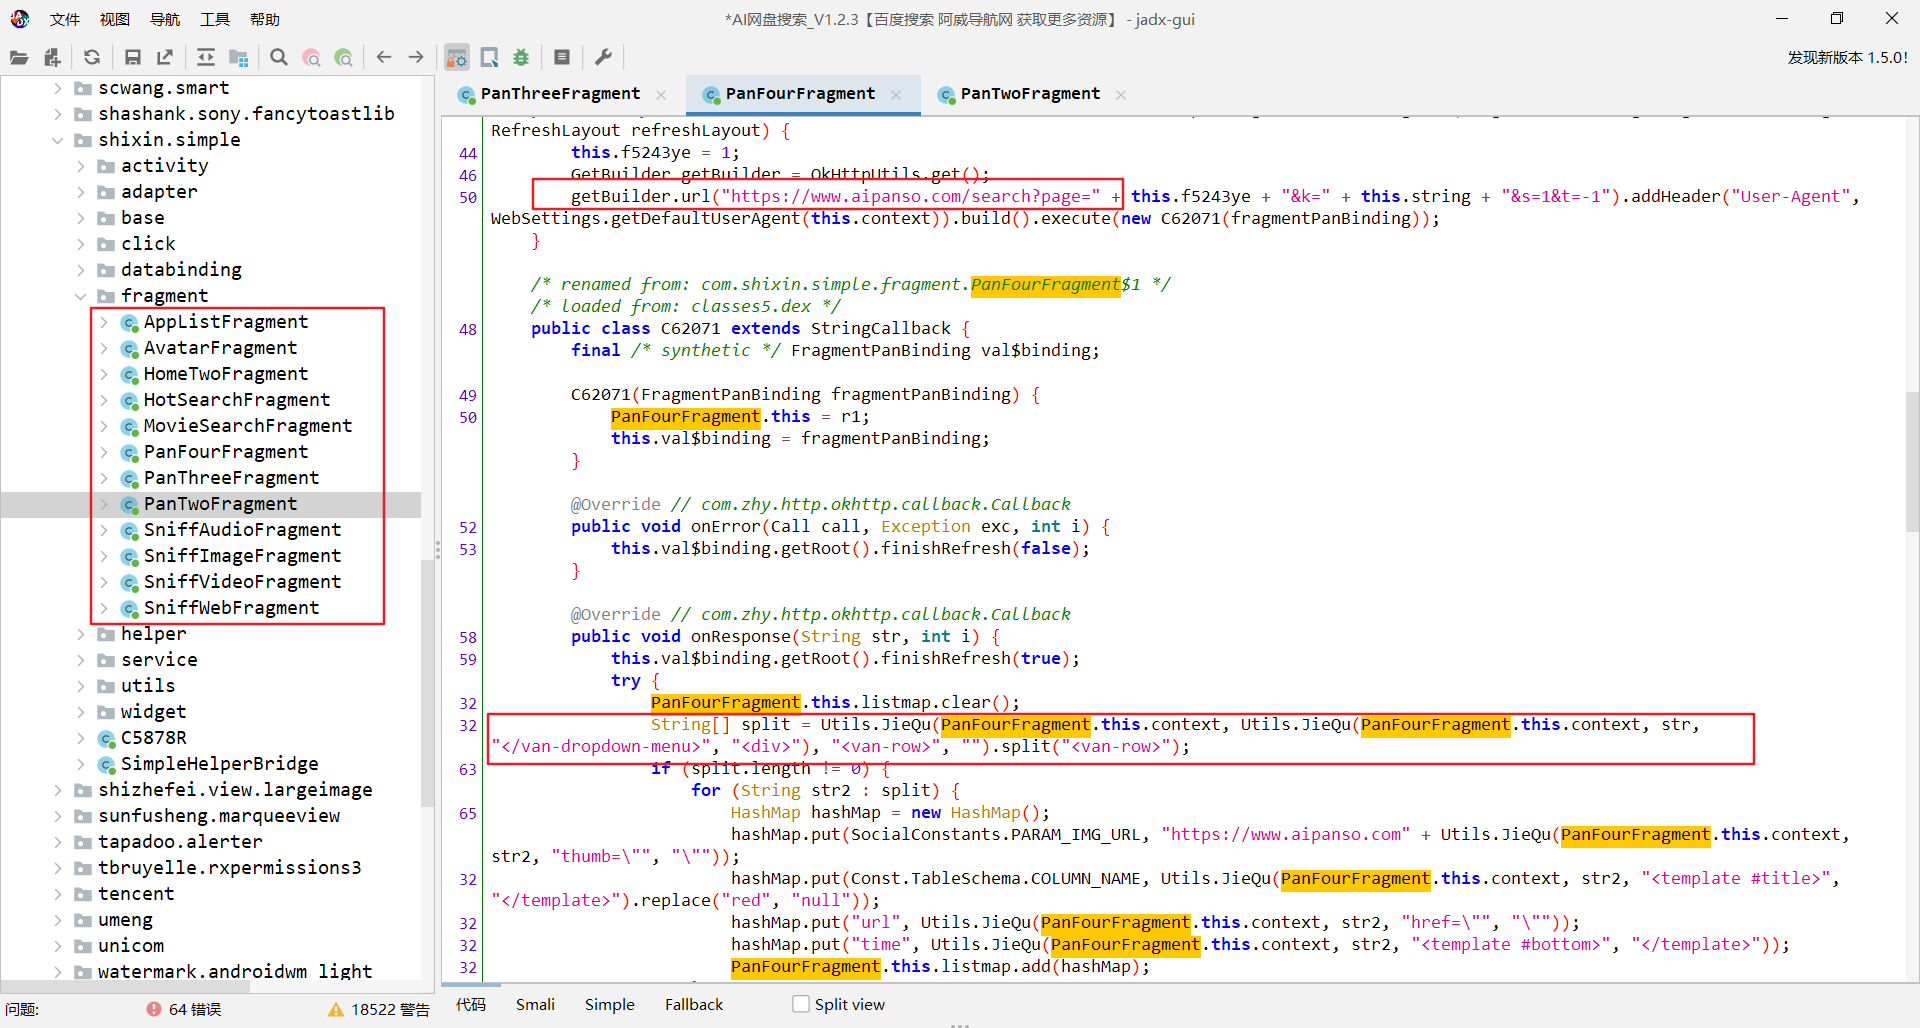Select HotSearchFragment in the tree
The height and width of the screenshot is (1028, 1920).
[237, 400]
